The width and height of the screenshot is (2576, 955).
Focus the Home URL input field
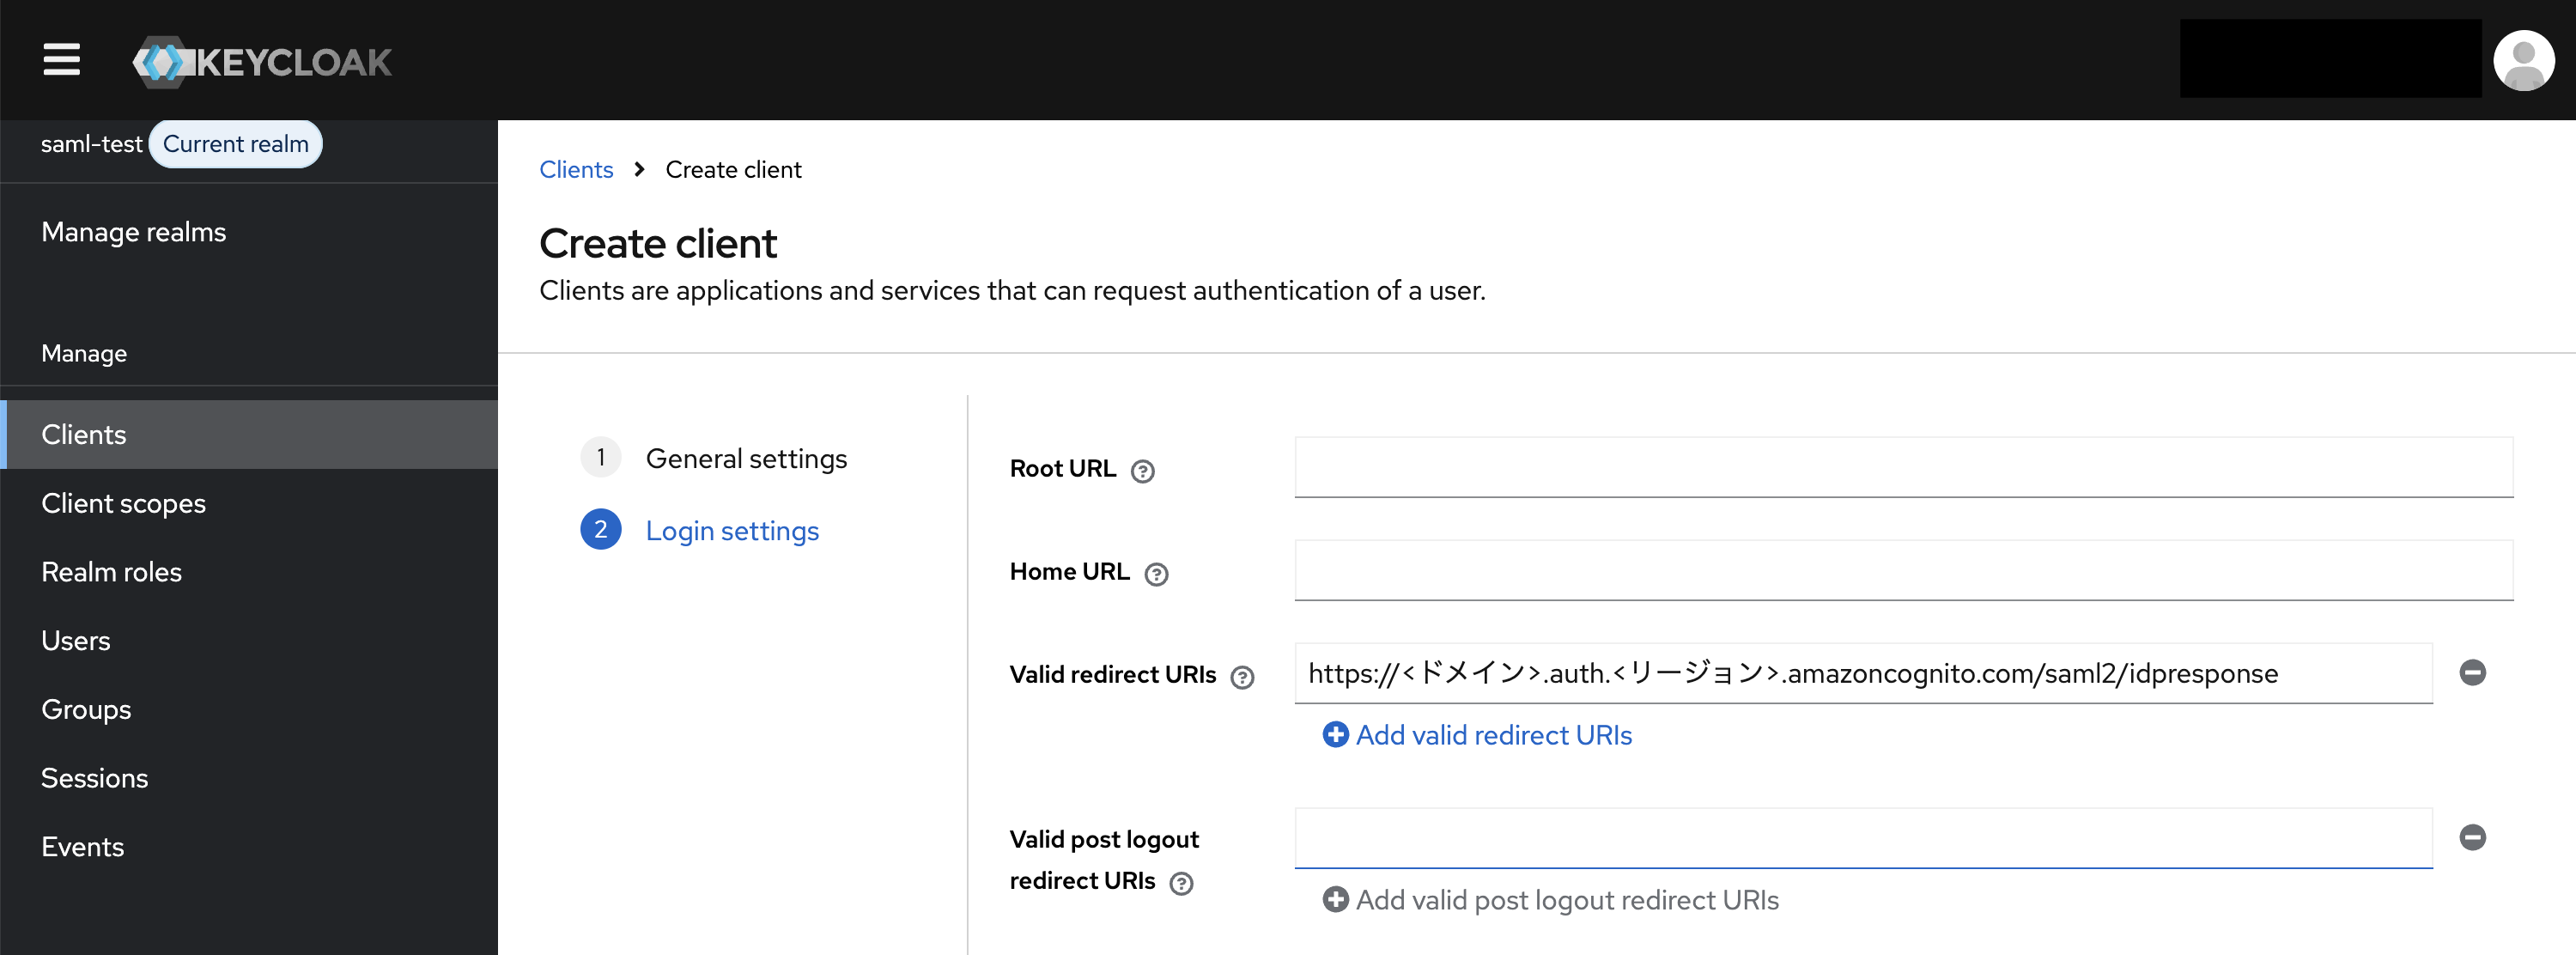pos(1903,570)
